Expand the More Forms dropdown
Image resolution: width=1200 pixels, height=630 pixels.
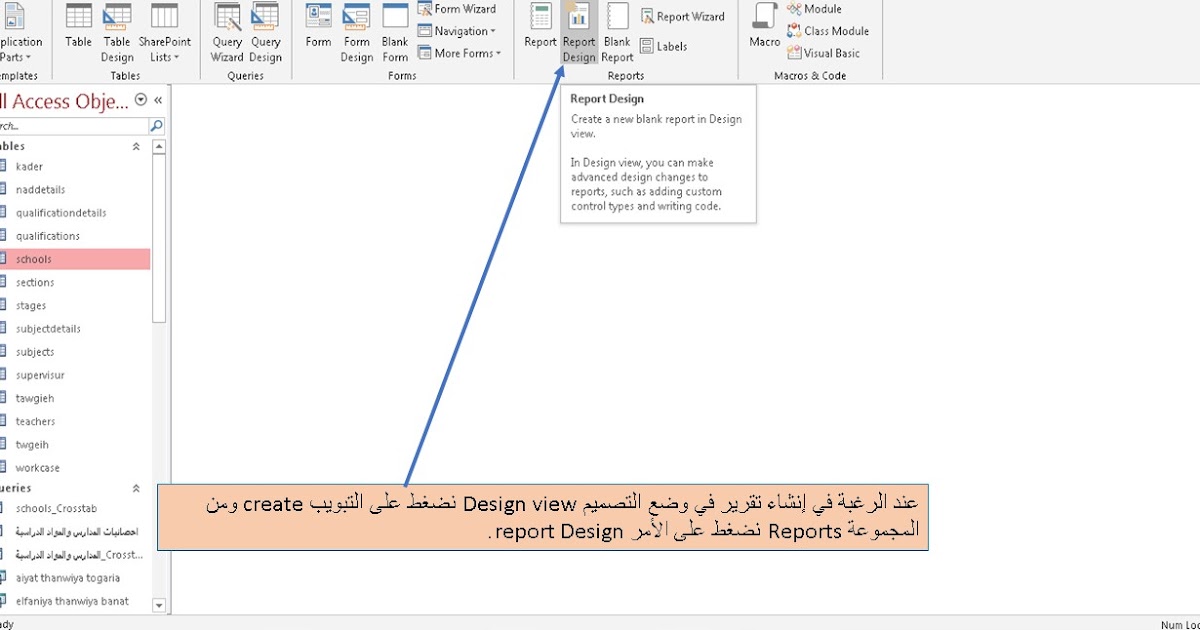(460, 53)
